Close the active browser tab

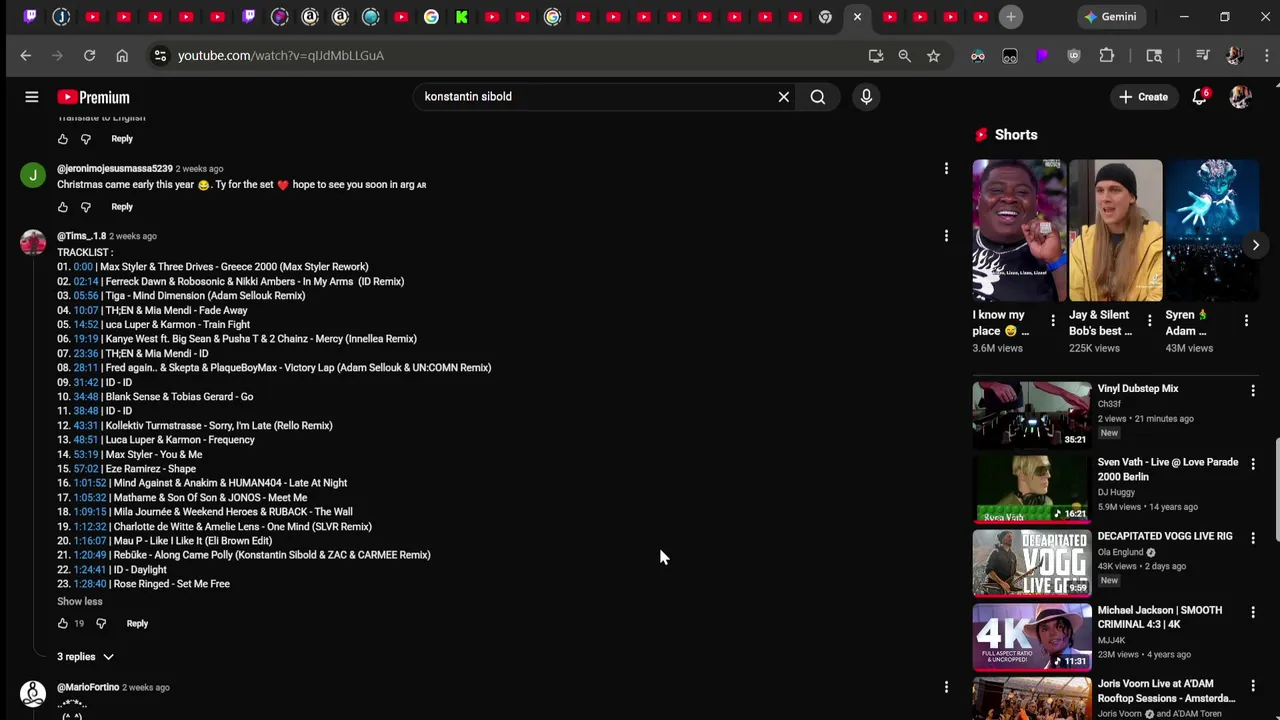(x=857, y=17)
